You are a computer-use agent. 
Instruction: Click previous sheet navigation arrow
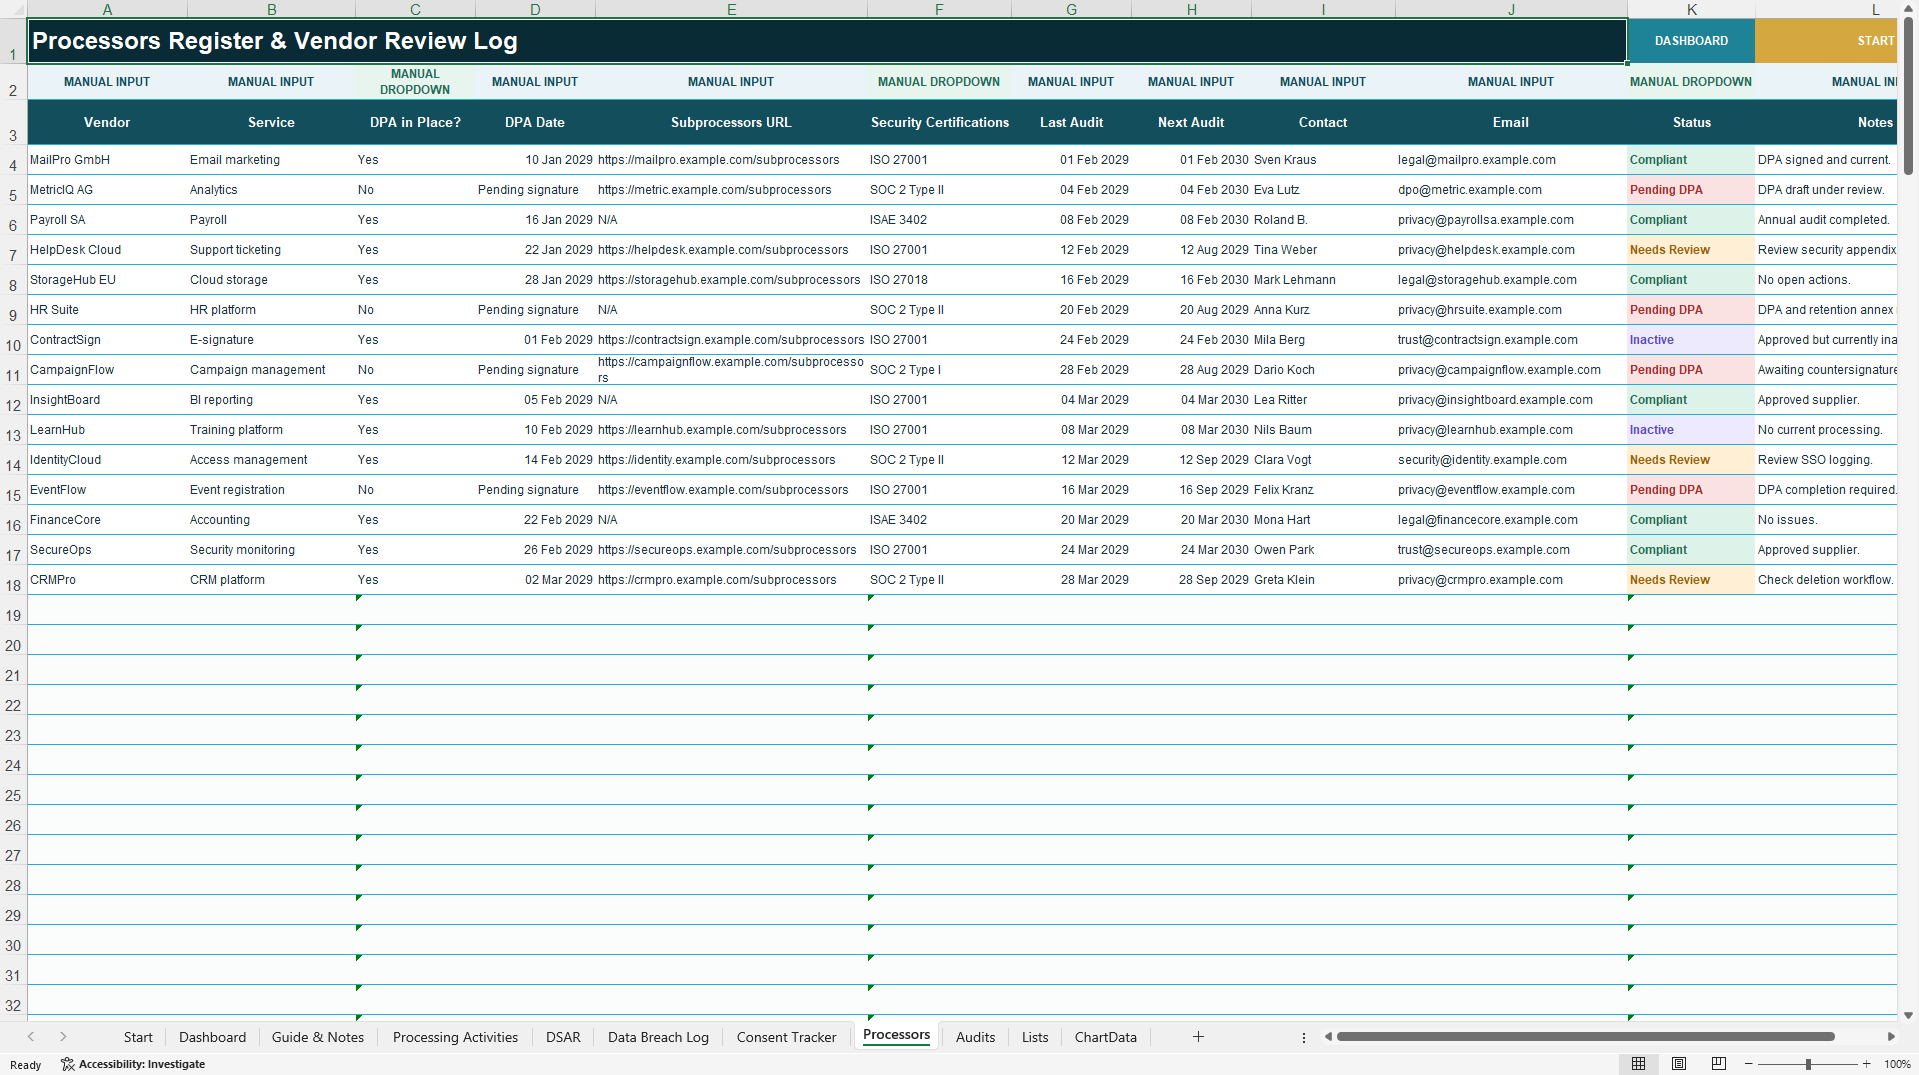coord(31,1037)
